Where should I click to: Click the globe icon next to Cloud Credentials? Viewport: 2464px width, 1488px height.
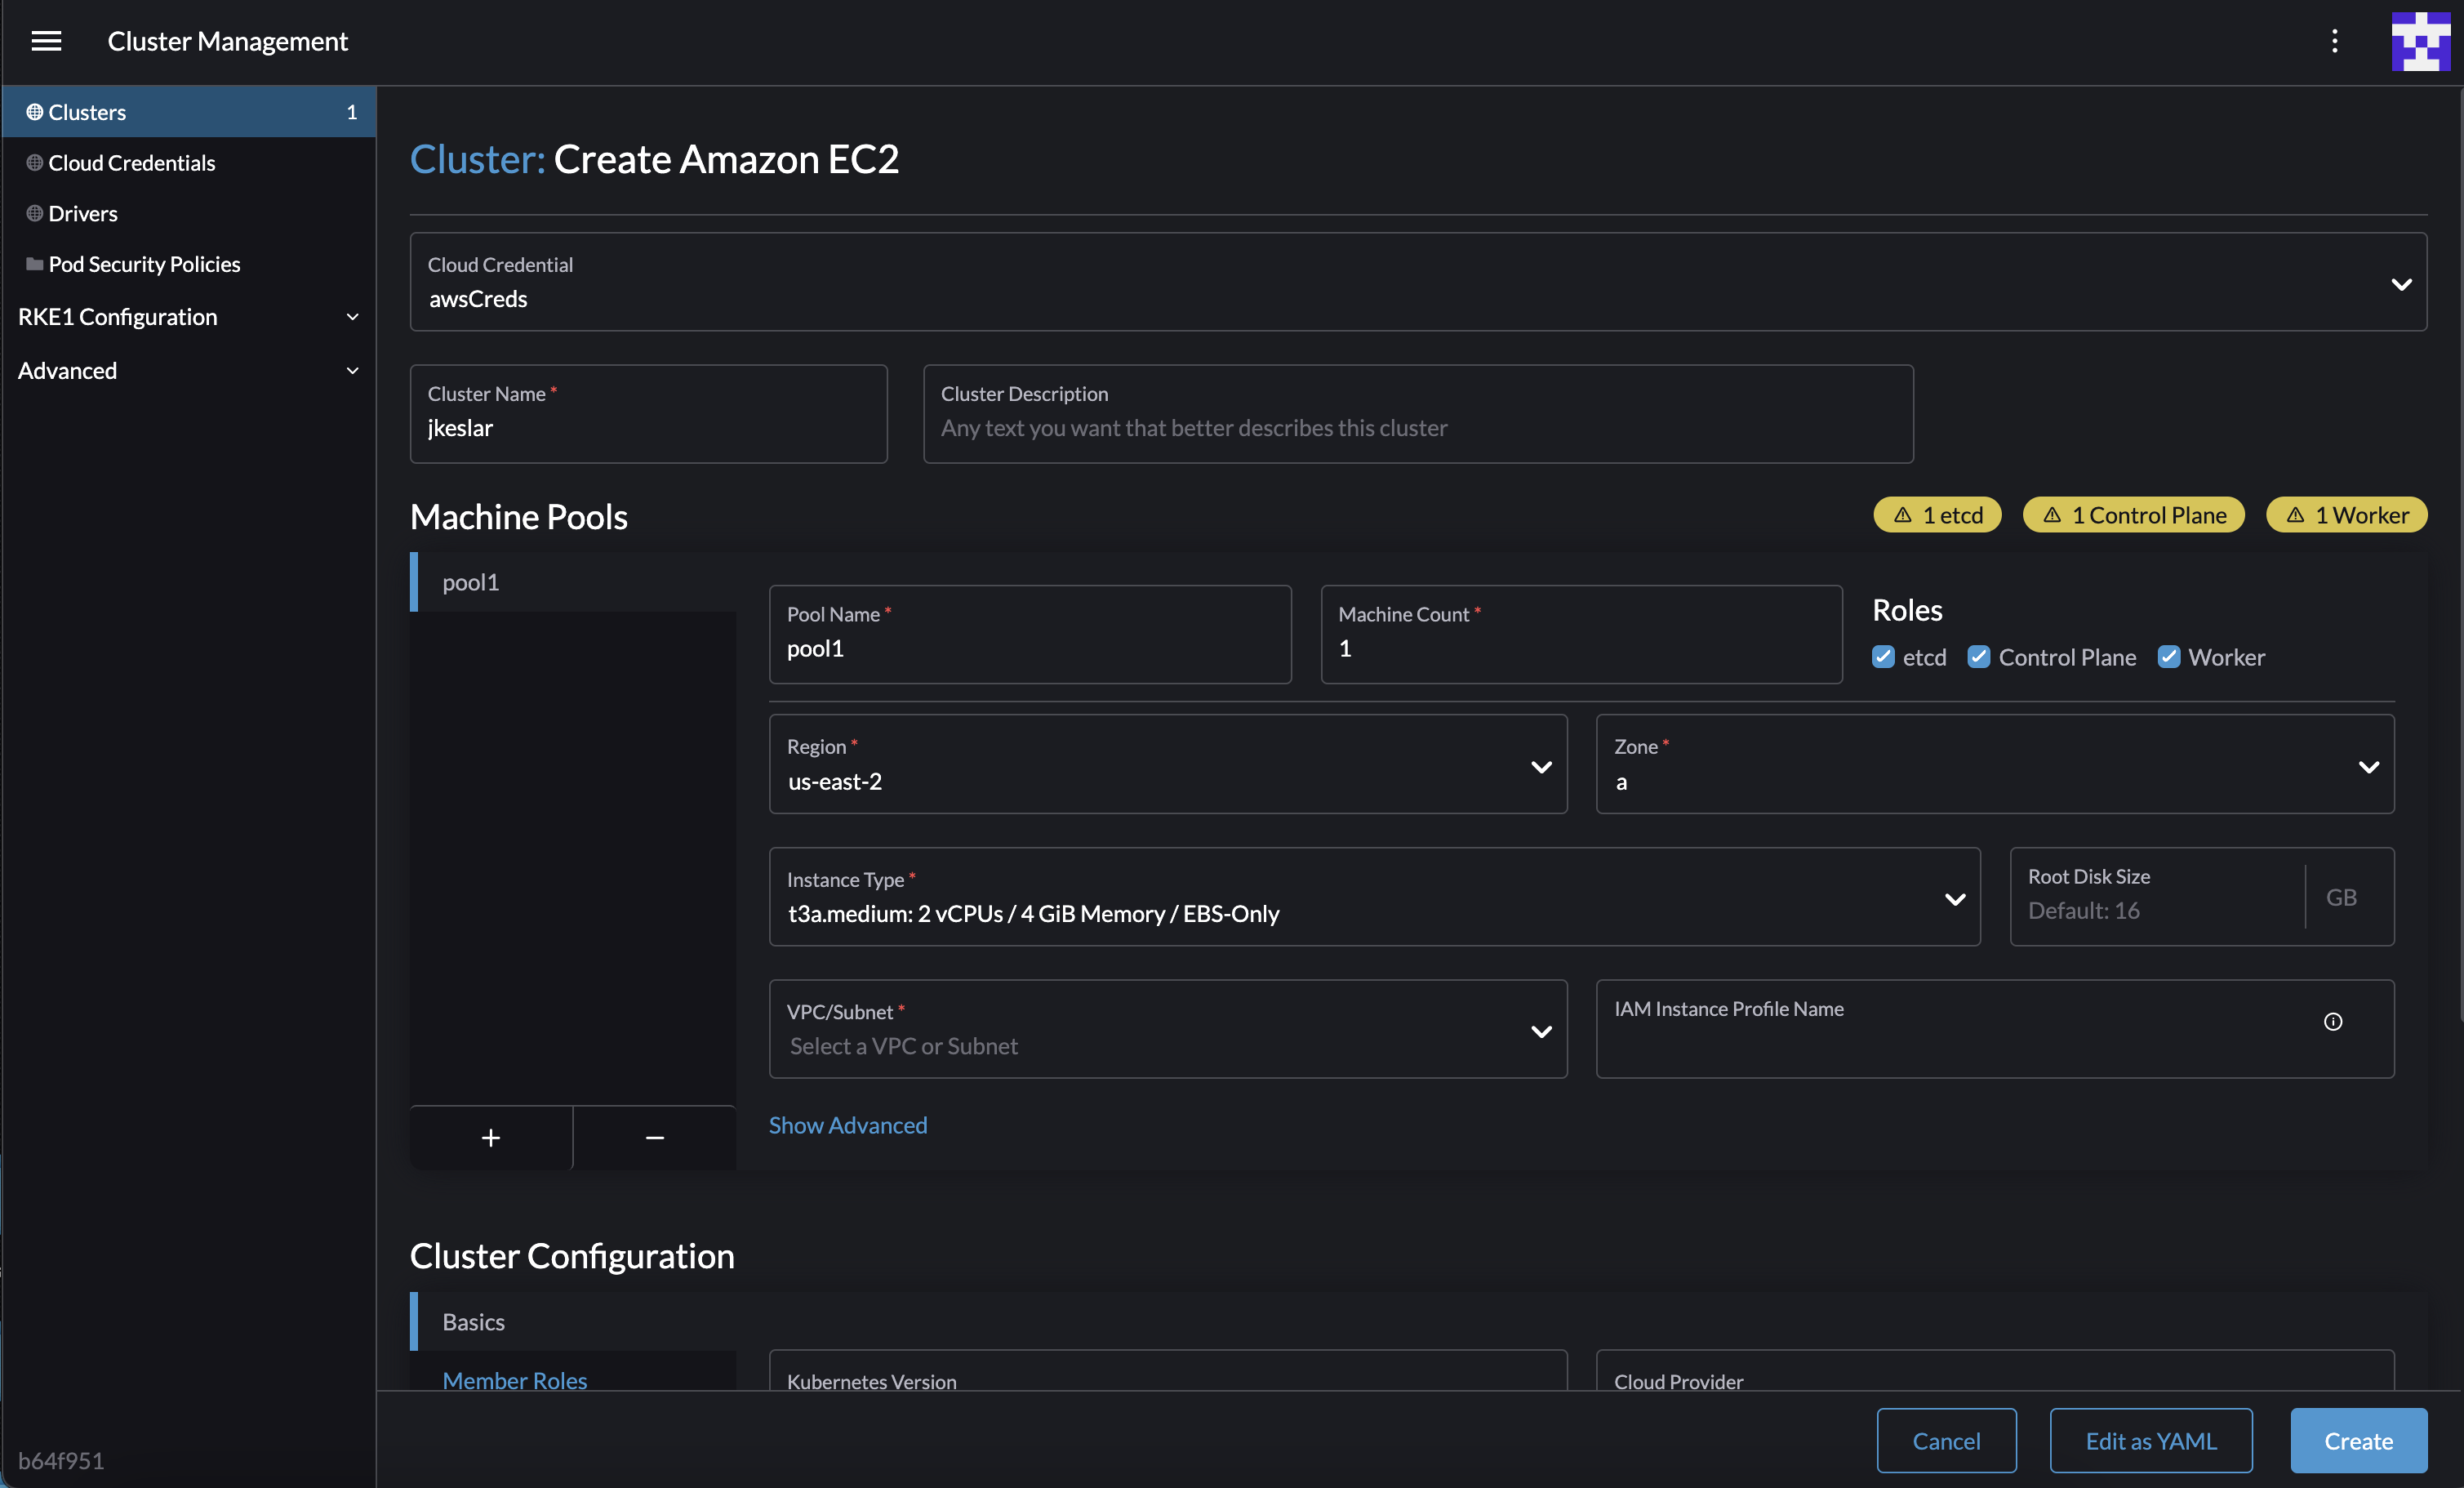33,162
